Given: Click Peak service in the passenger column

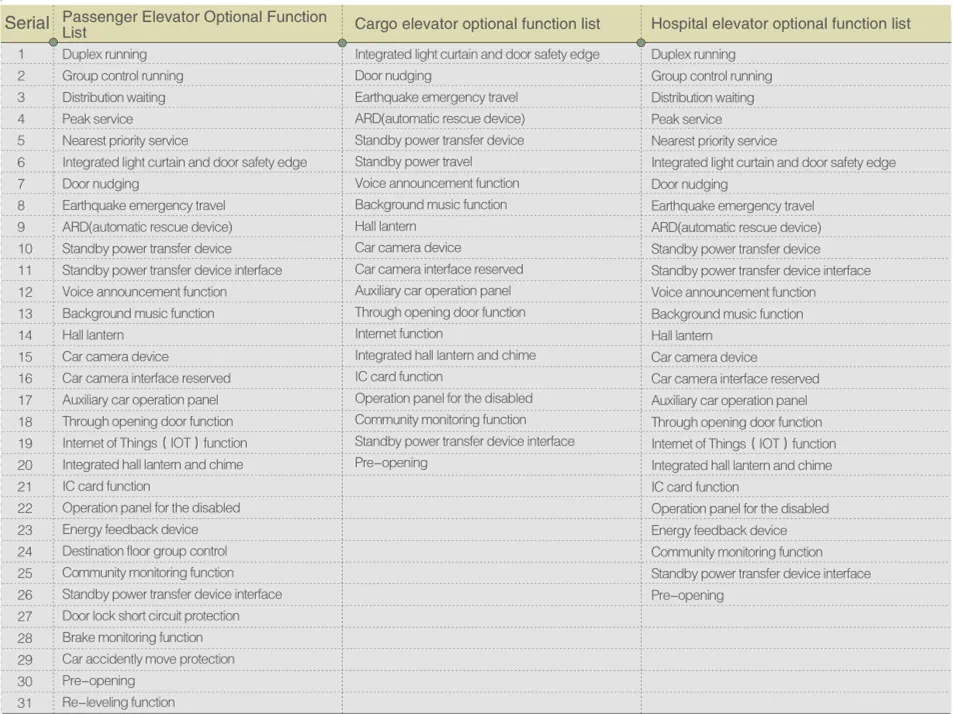Looking at the screenshot, I should tap(97, 119).
